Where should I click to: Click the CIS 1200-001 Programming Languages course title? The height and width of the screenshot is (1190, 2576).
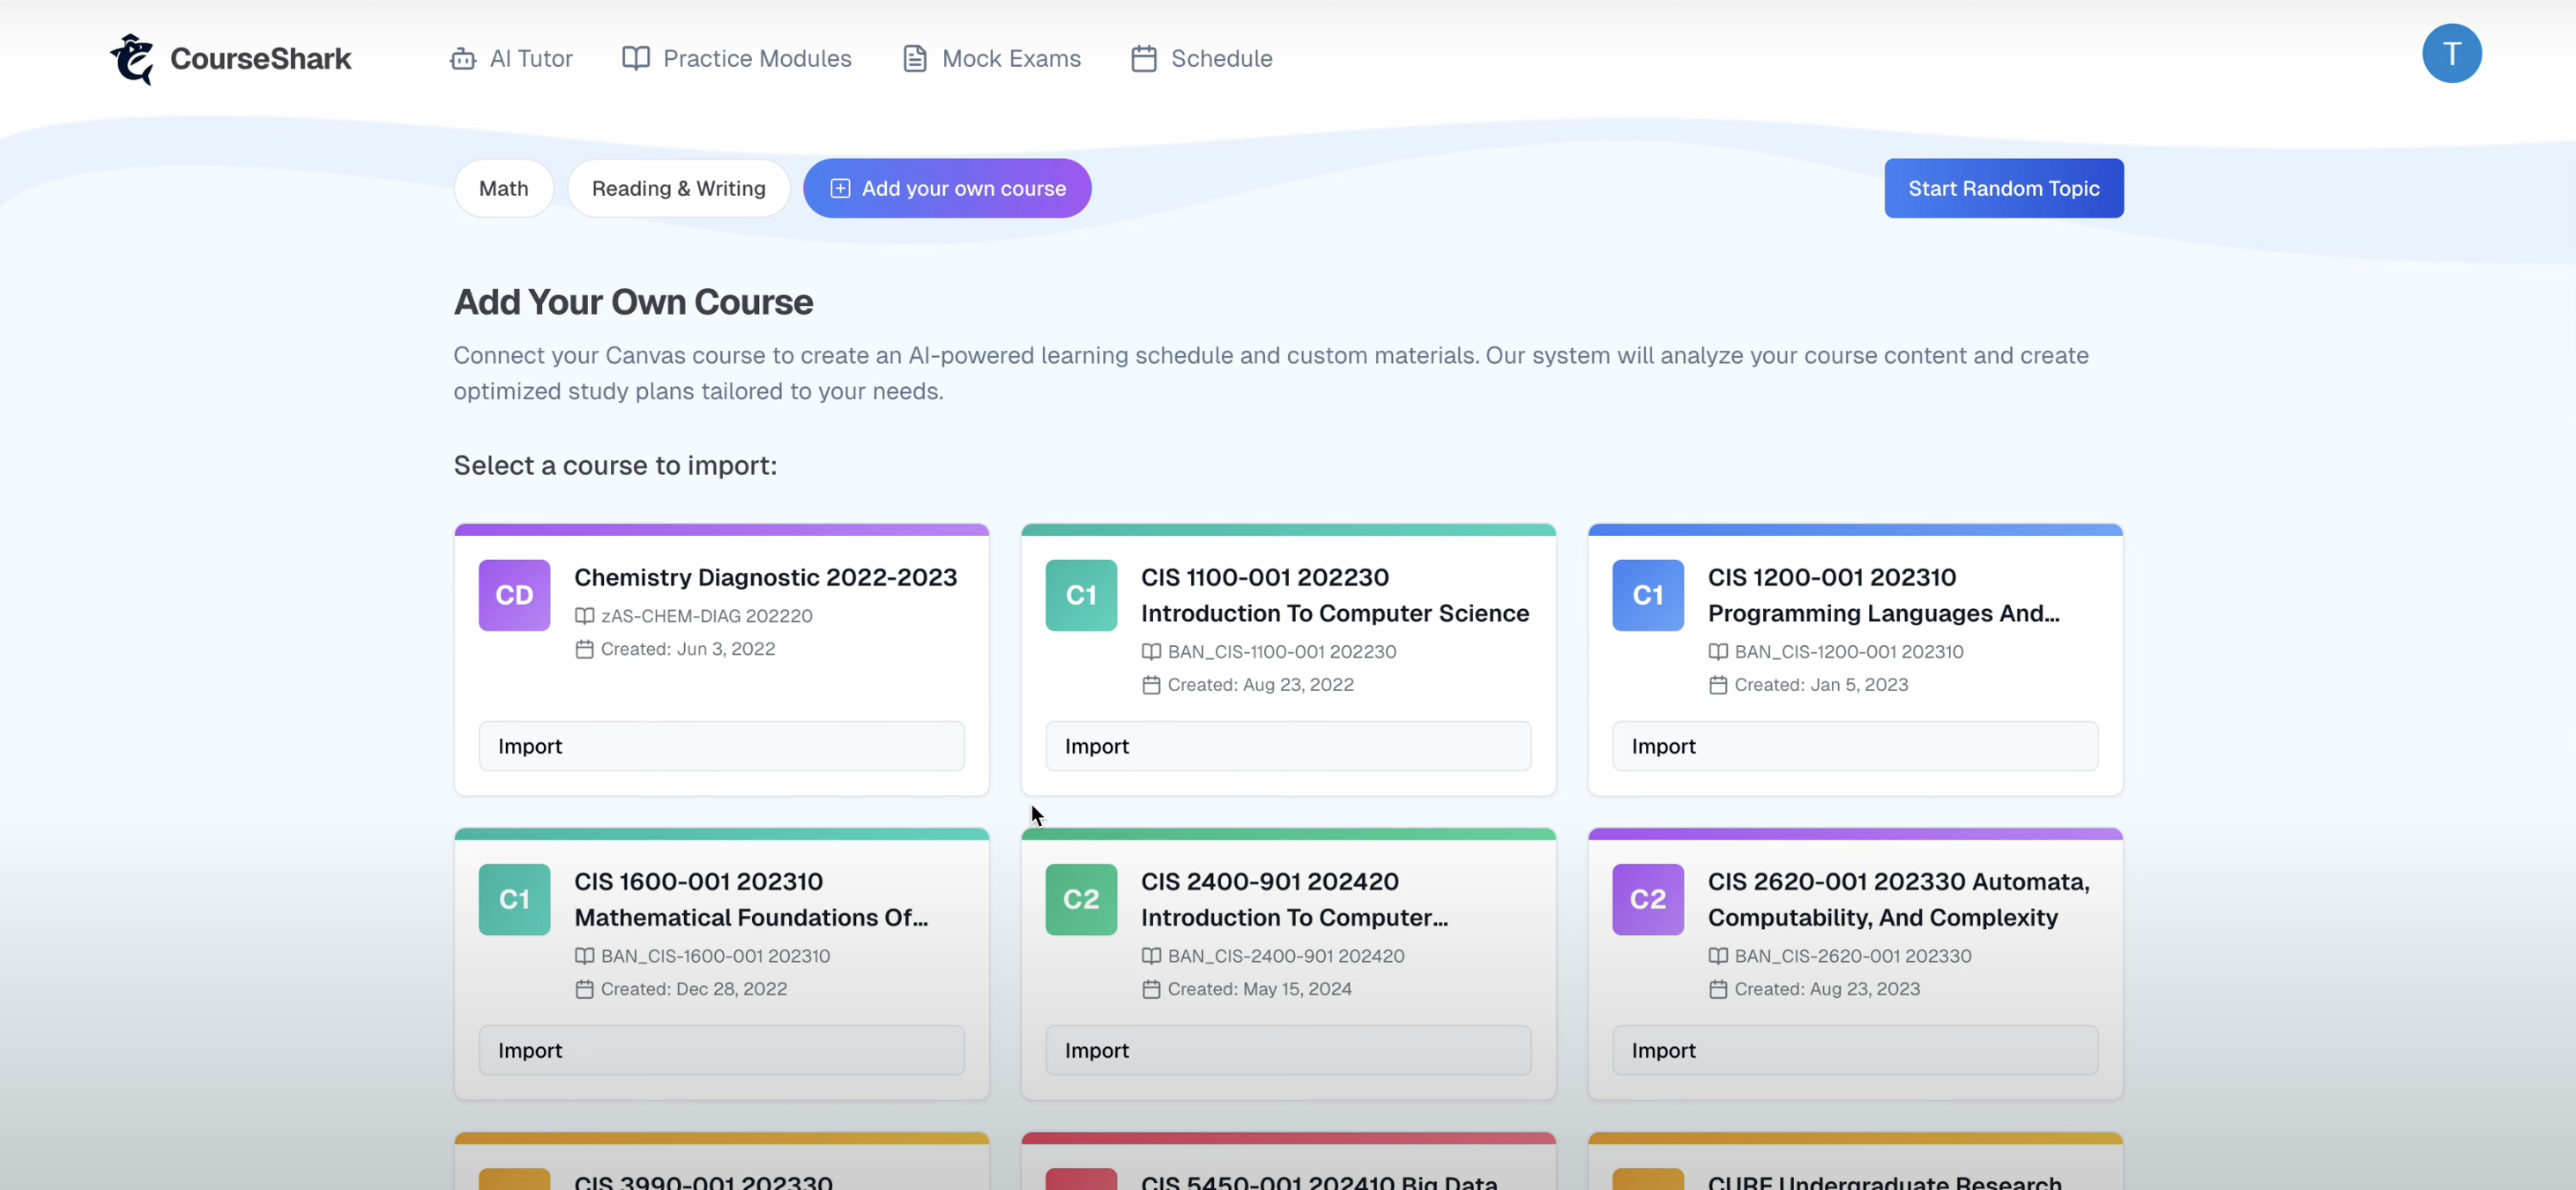[x=1882, y=595]
